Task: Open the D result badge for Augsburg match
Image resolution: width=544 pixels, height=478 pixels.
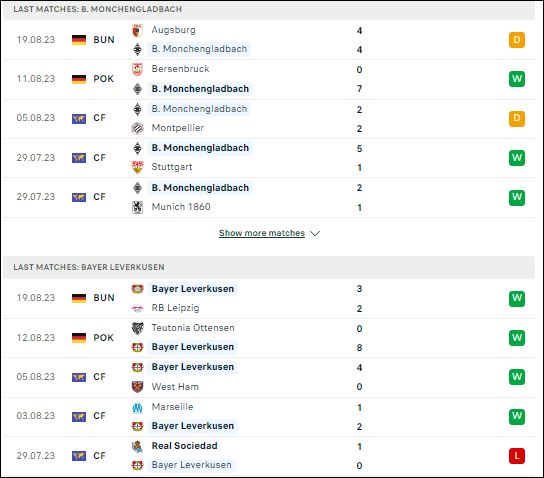Action: [x=517, y=40]
